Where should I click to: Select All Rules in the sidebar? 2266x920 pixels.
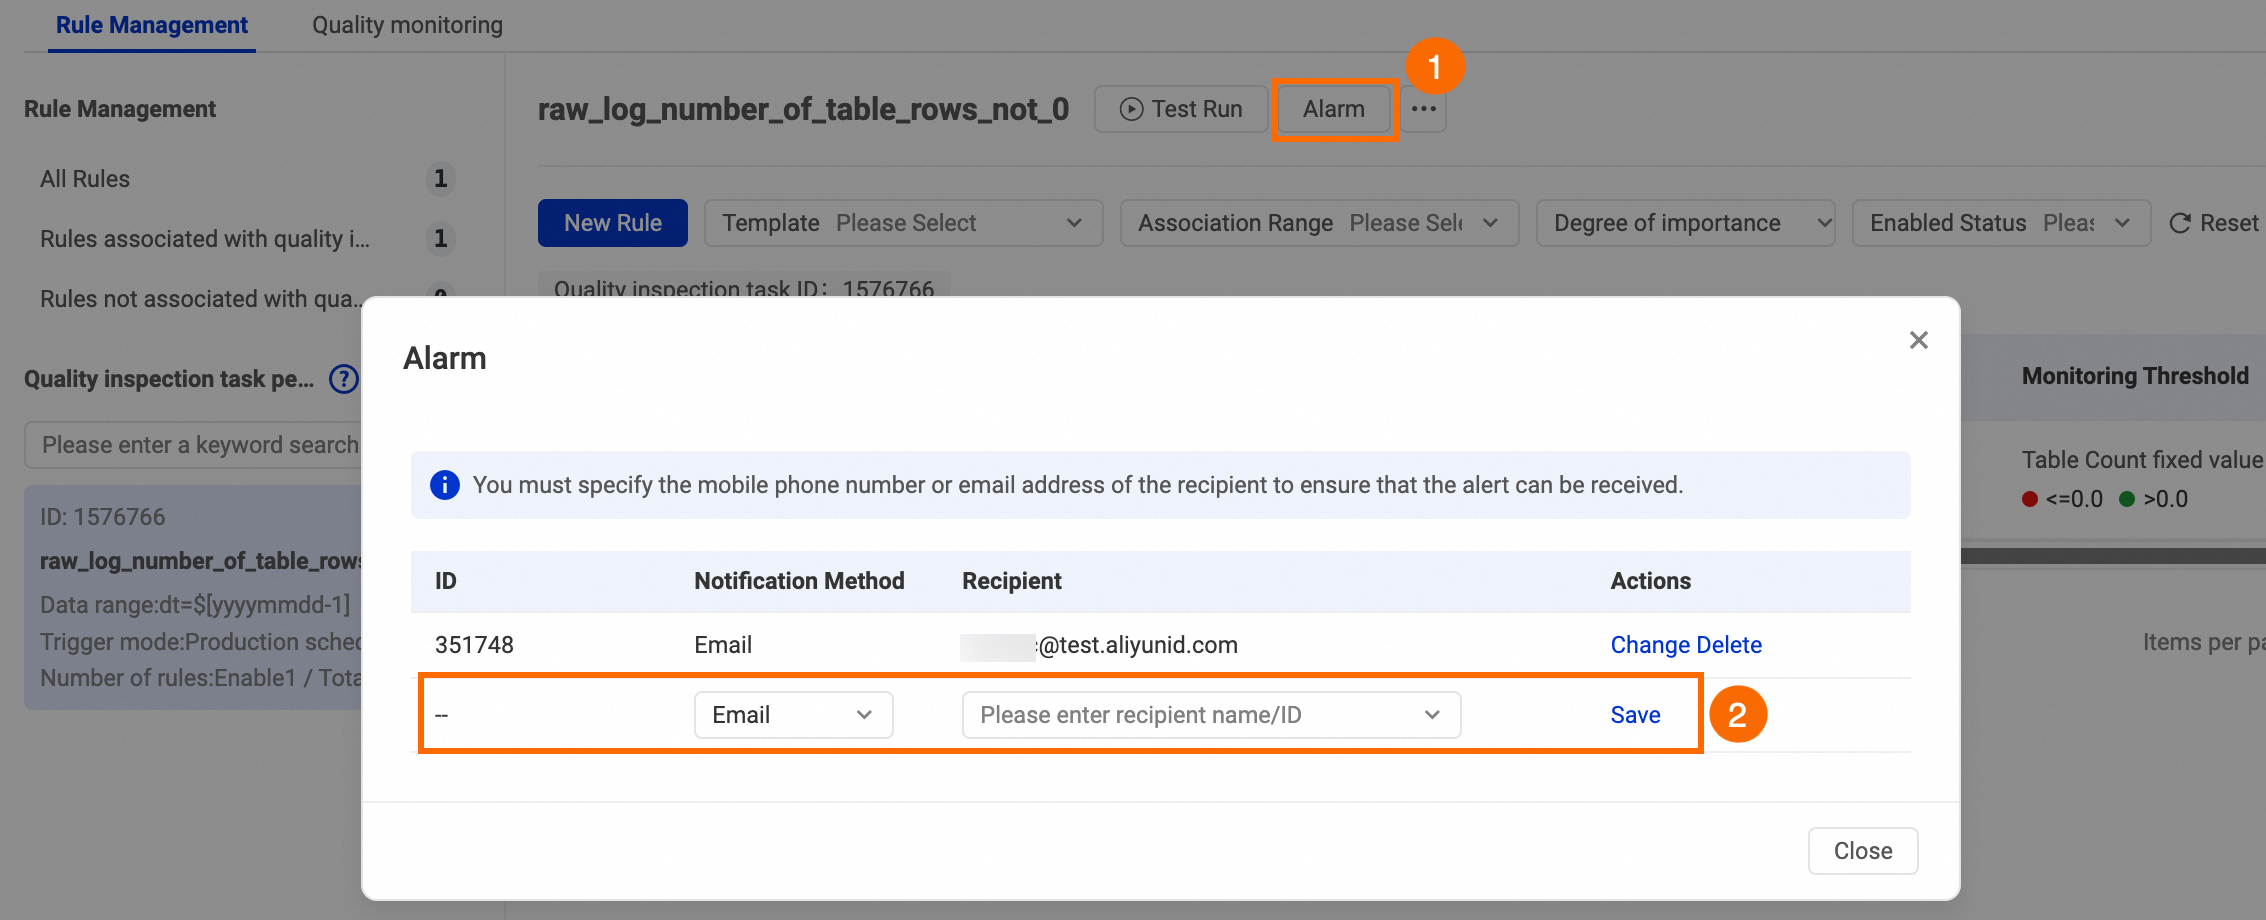85,179
